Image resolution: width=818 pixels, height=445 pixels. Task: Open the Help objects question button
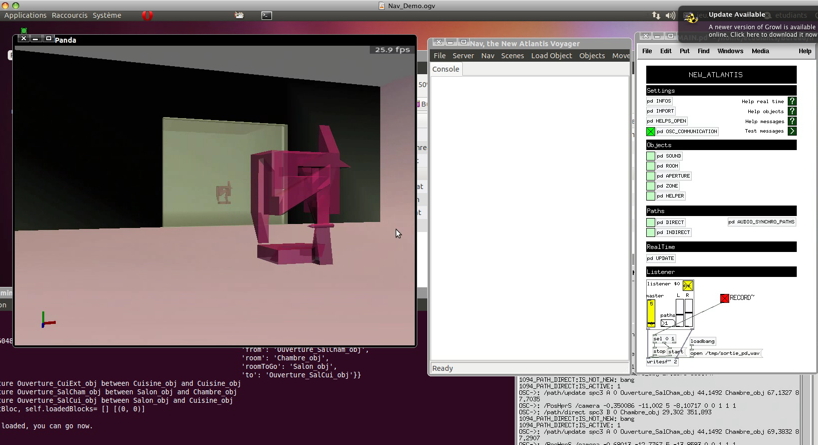coord(792,111)
